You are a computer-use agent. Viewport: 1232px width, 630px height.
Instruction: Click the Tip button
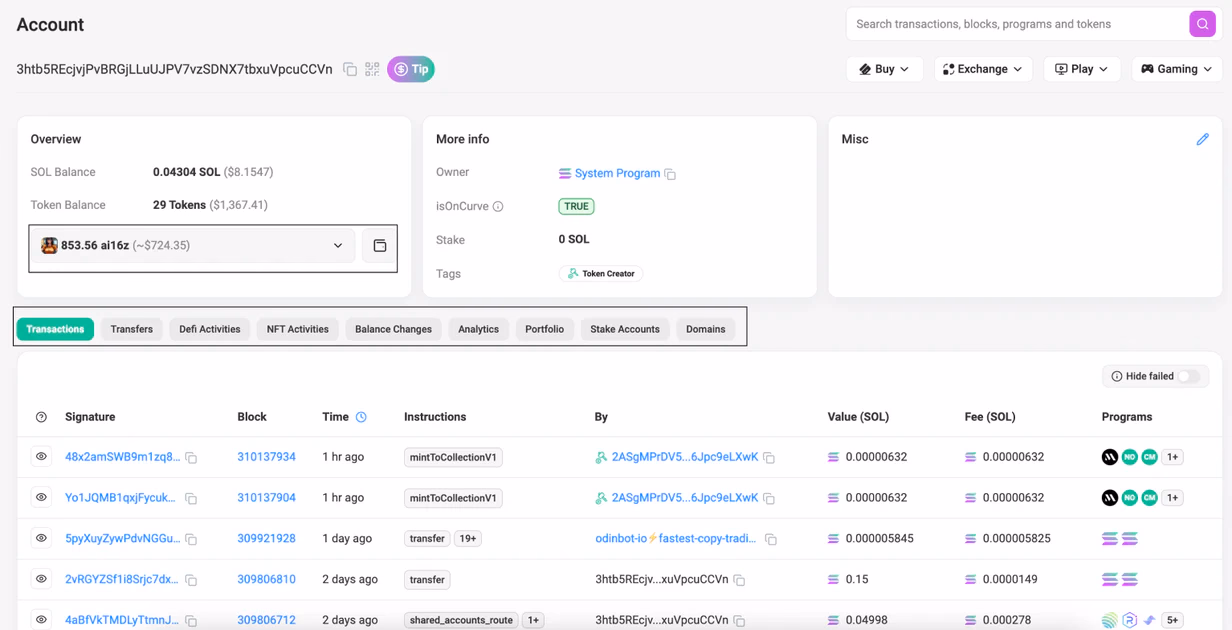click(x=411, y=69)
